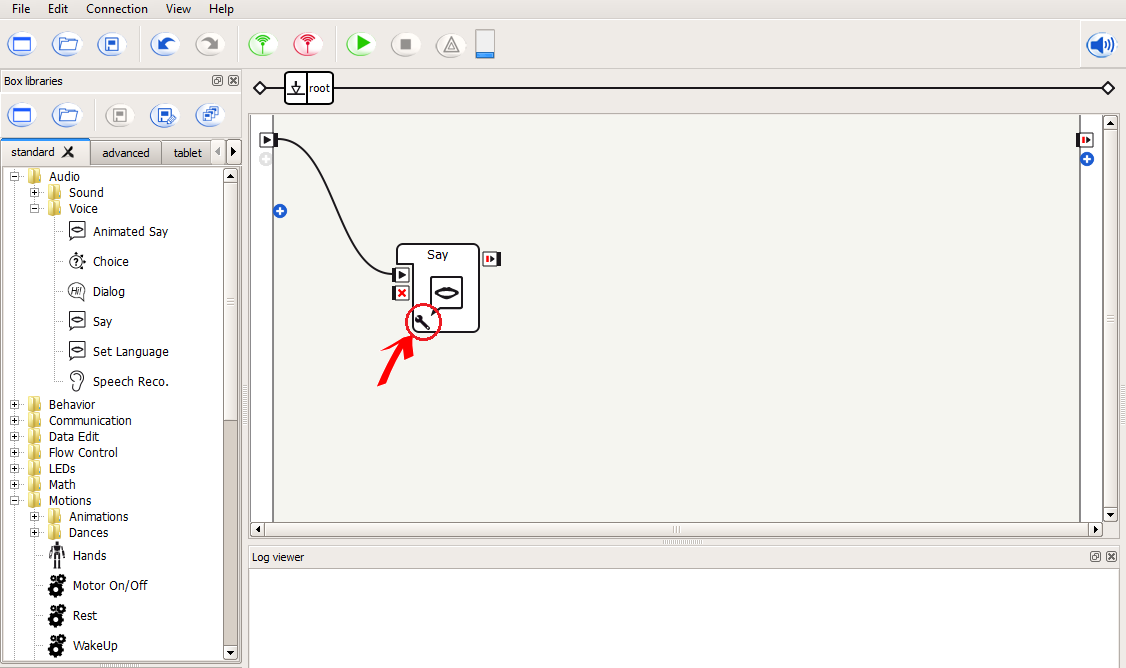Select the Speech Reco. box
Screen dimensions: 1126x668
click(130, 382)
